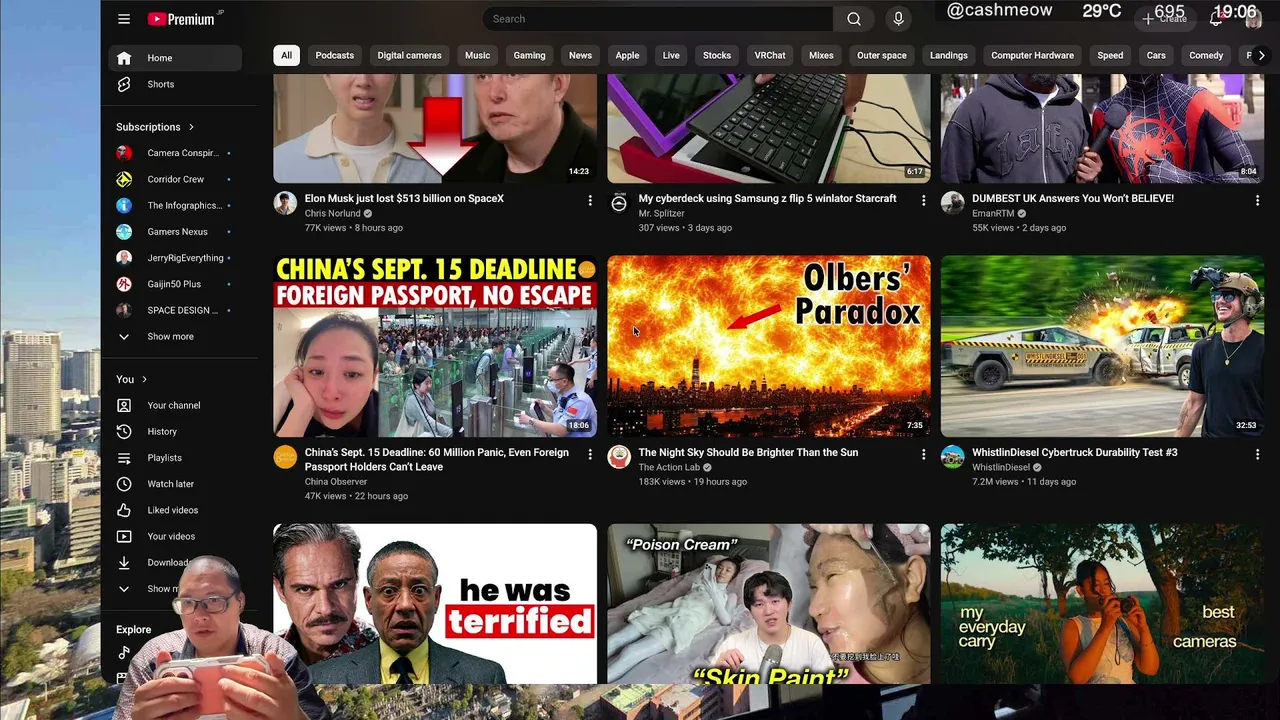
Task: Click avatar beside DUMBEST UK Answers title
Action: click(953, 203)
